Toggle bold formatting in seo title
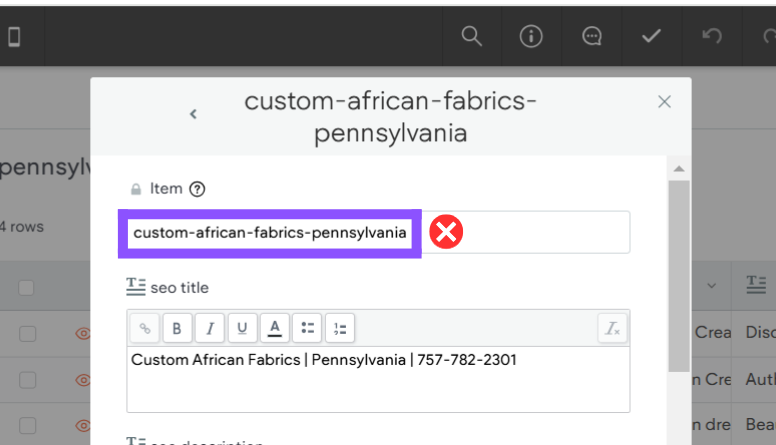This screenshot has width=776, height=445. point(177,328)
